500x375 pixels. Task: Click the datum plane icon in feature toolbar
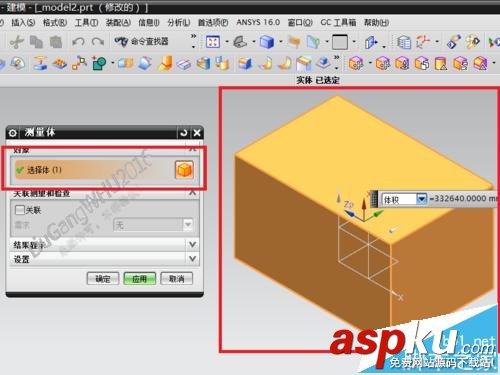tap(40, 63)
